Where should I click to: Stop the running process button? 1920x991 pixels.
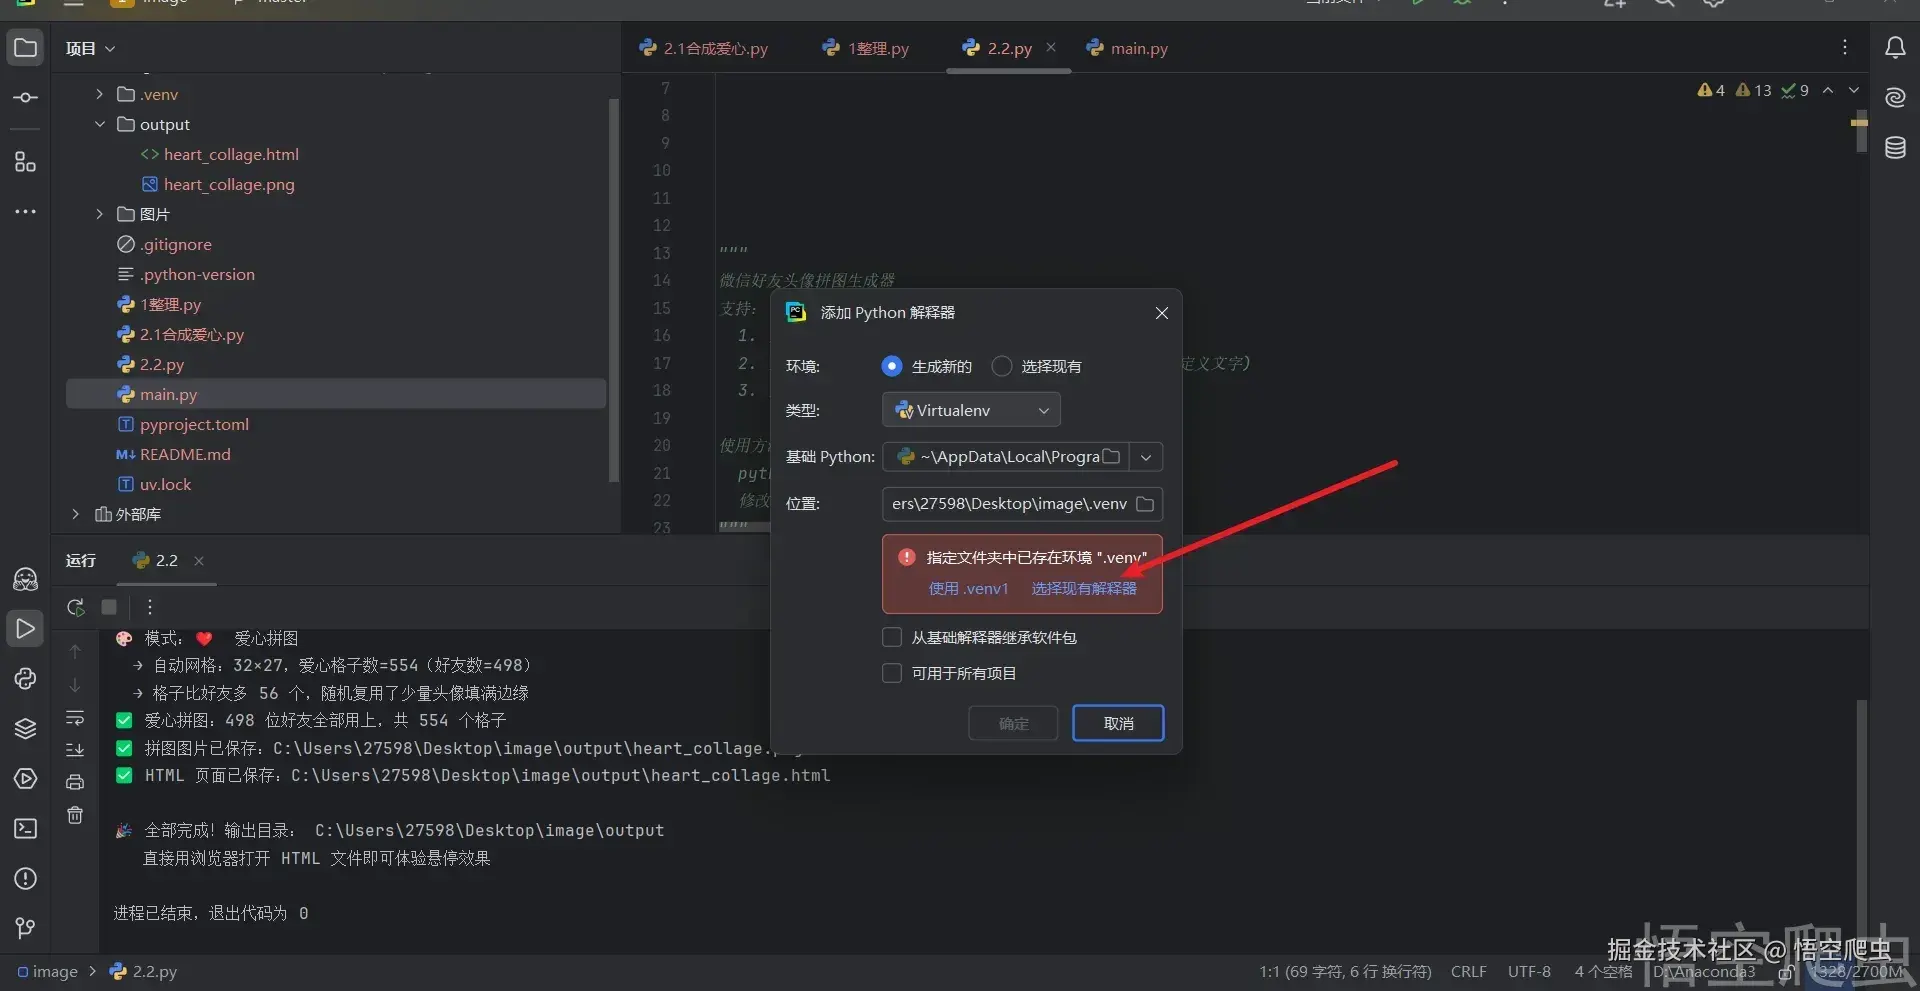[x=109, y=607]
